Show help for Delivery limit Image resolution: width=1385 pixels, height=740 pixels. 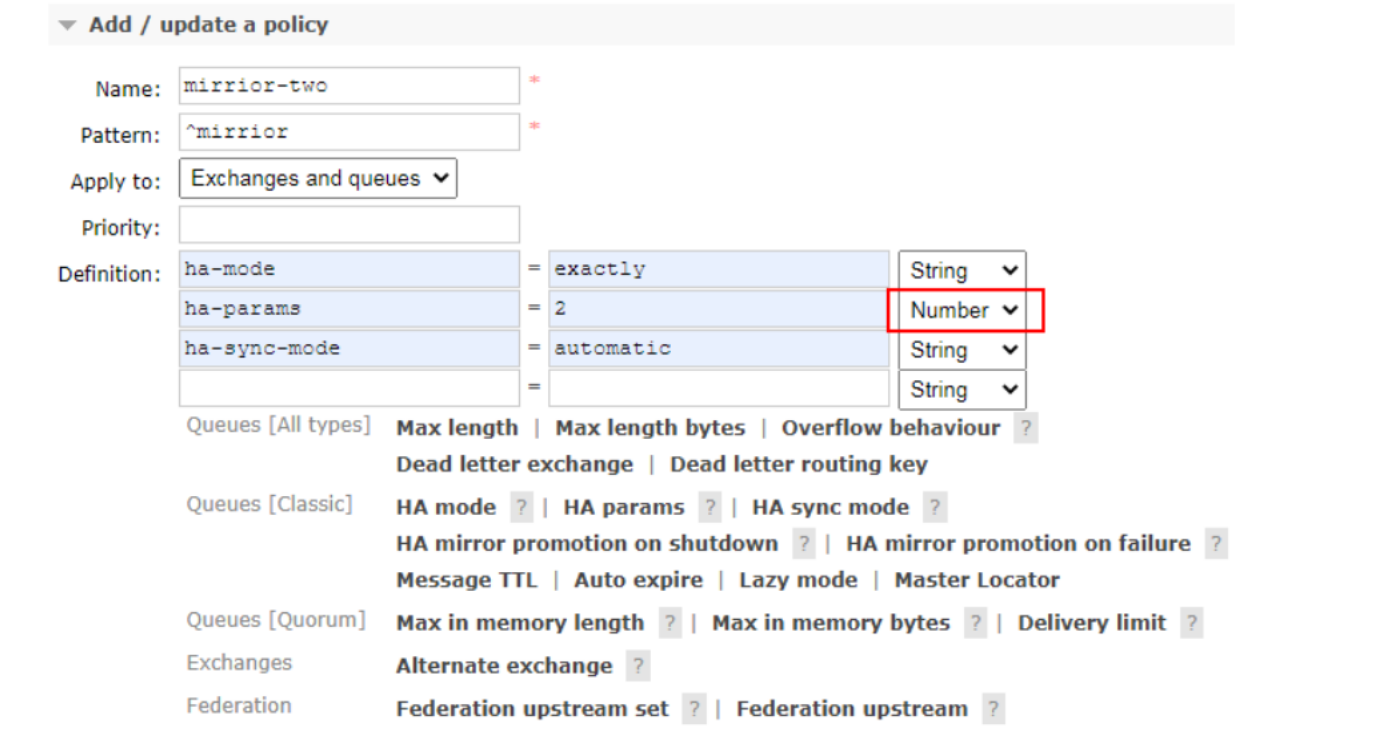click(x=1190, y=624)
